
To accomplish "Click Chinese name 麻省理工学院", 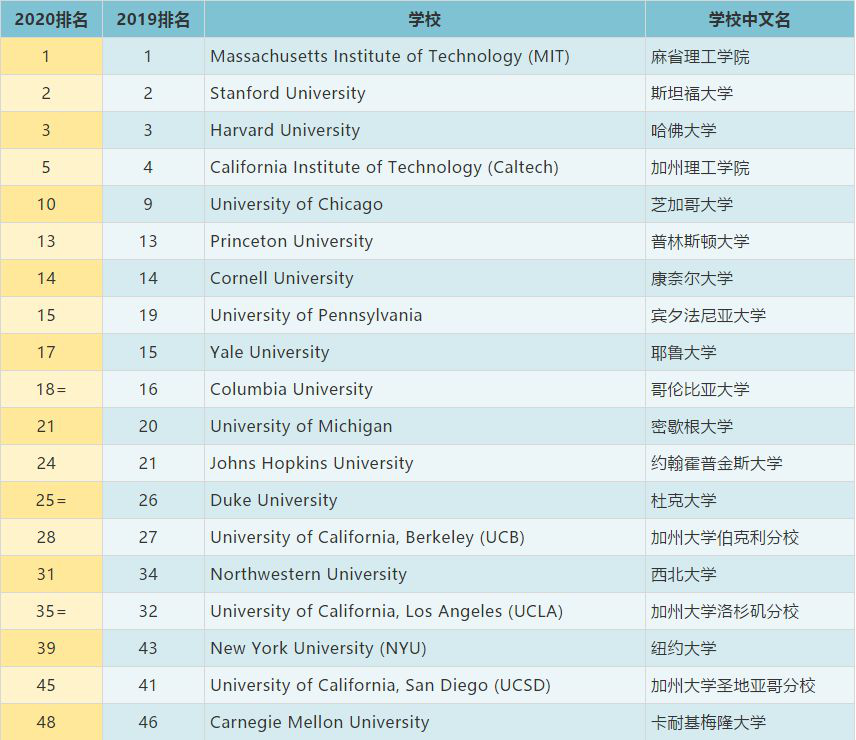I will pyautogui.click(x=700, y=57).
